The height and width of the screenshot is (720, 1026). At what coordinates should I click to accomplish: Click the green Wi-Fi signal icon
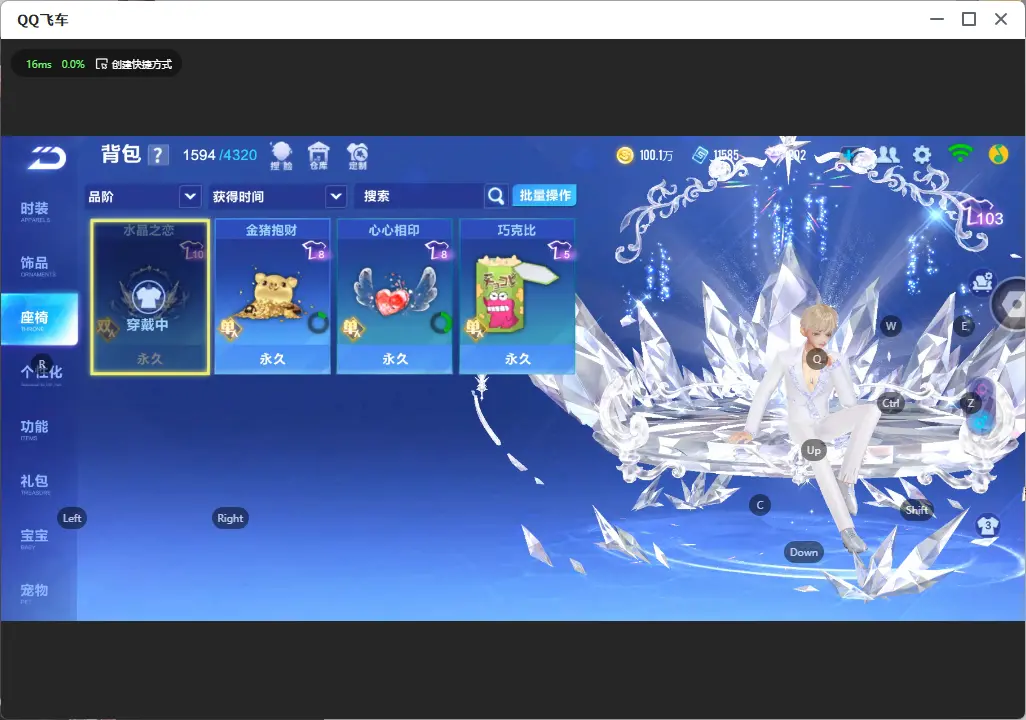[x=960, y=154]
